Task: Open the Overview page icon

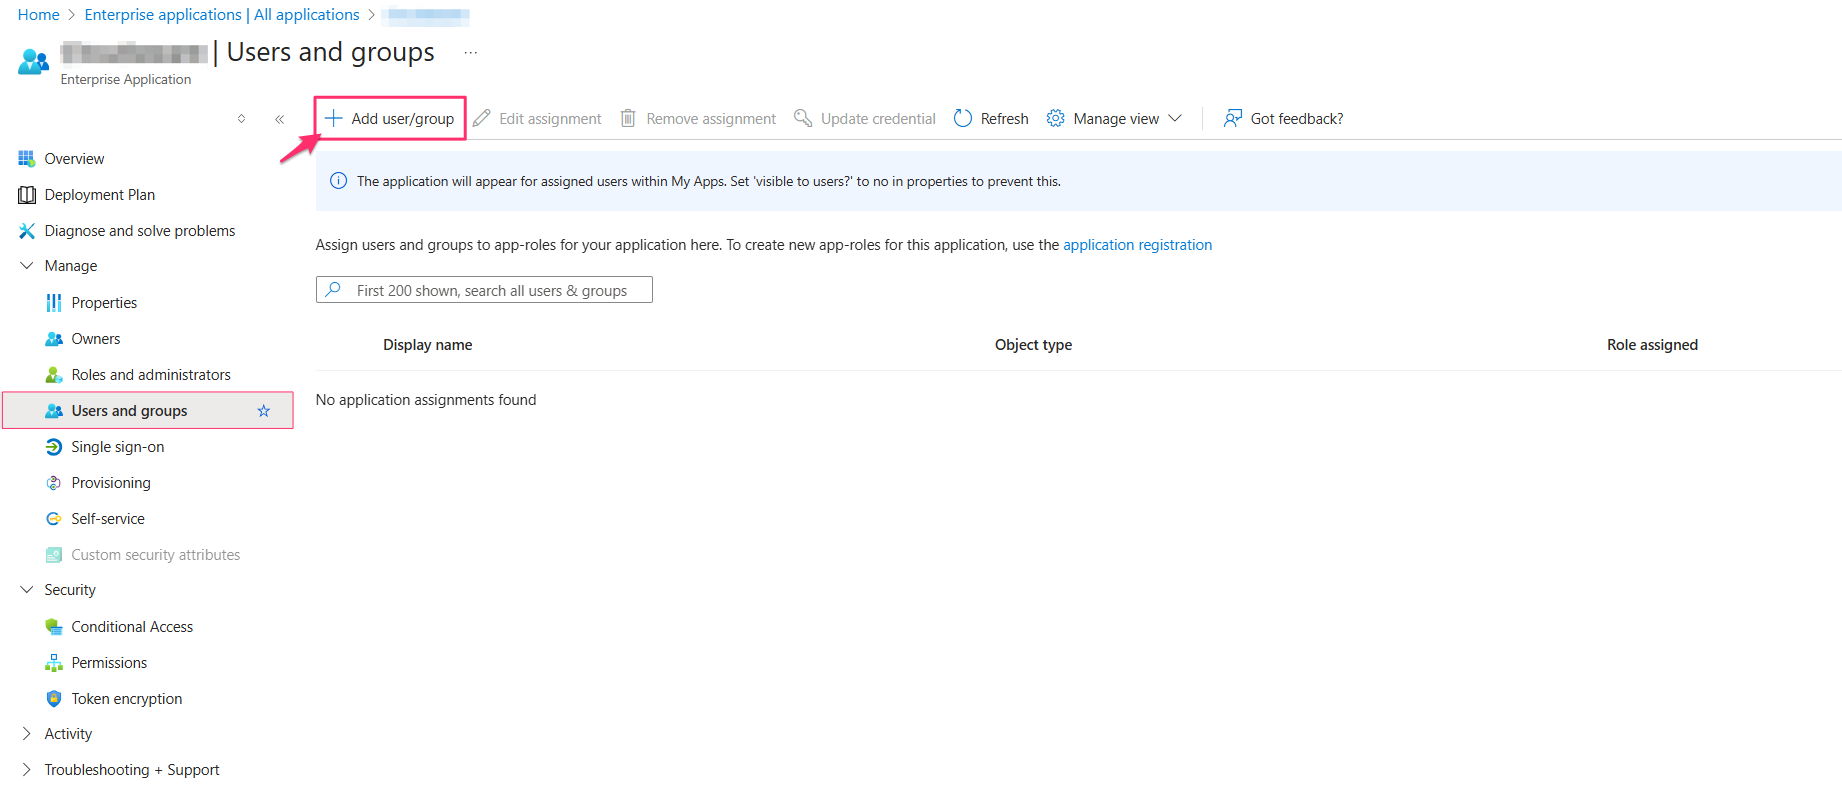Action: (x=27, y=159)
